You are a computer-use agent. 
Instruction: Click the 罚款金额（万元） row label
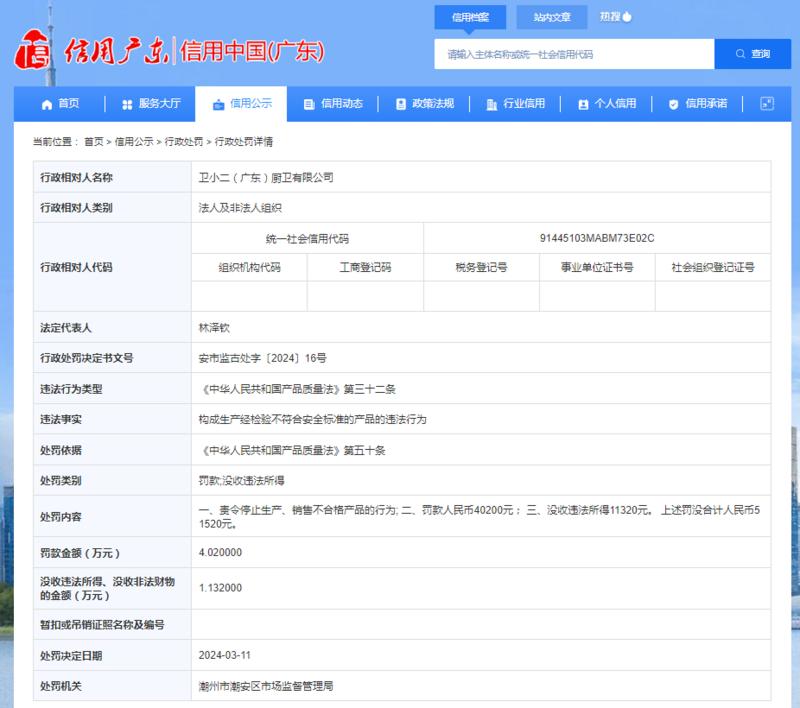pos(80,553)
